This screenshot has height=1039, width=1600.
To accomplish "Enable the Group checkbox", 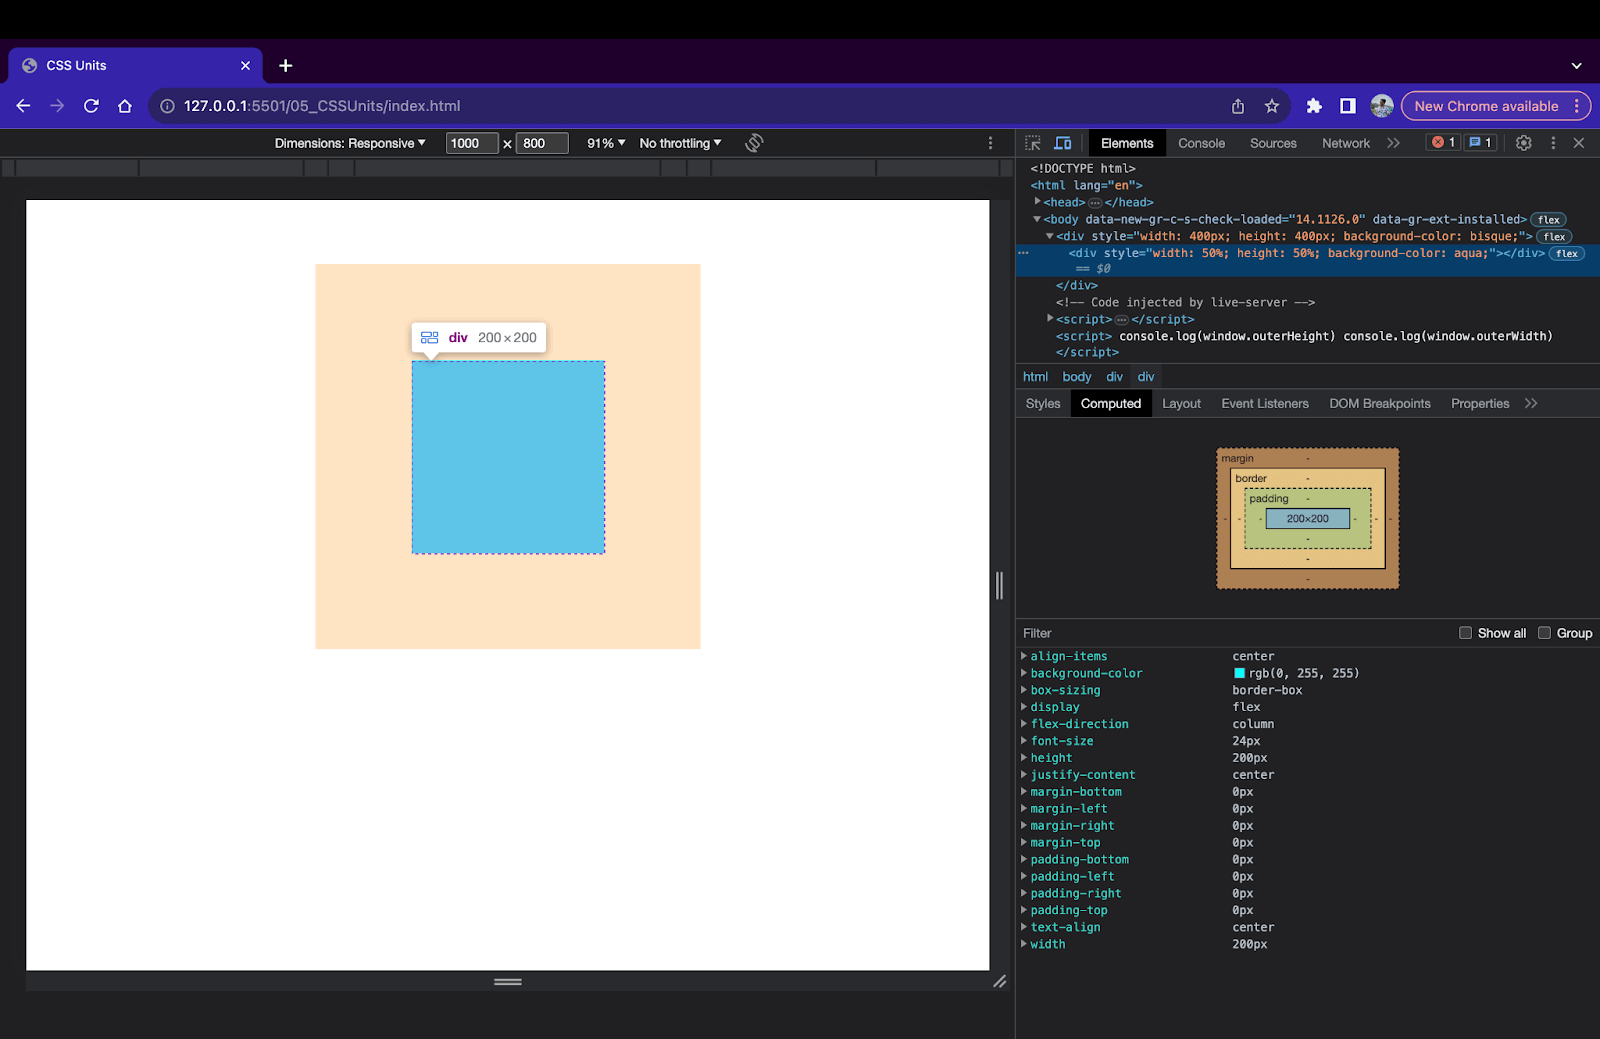I will (1544, 633).
